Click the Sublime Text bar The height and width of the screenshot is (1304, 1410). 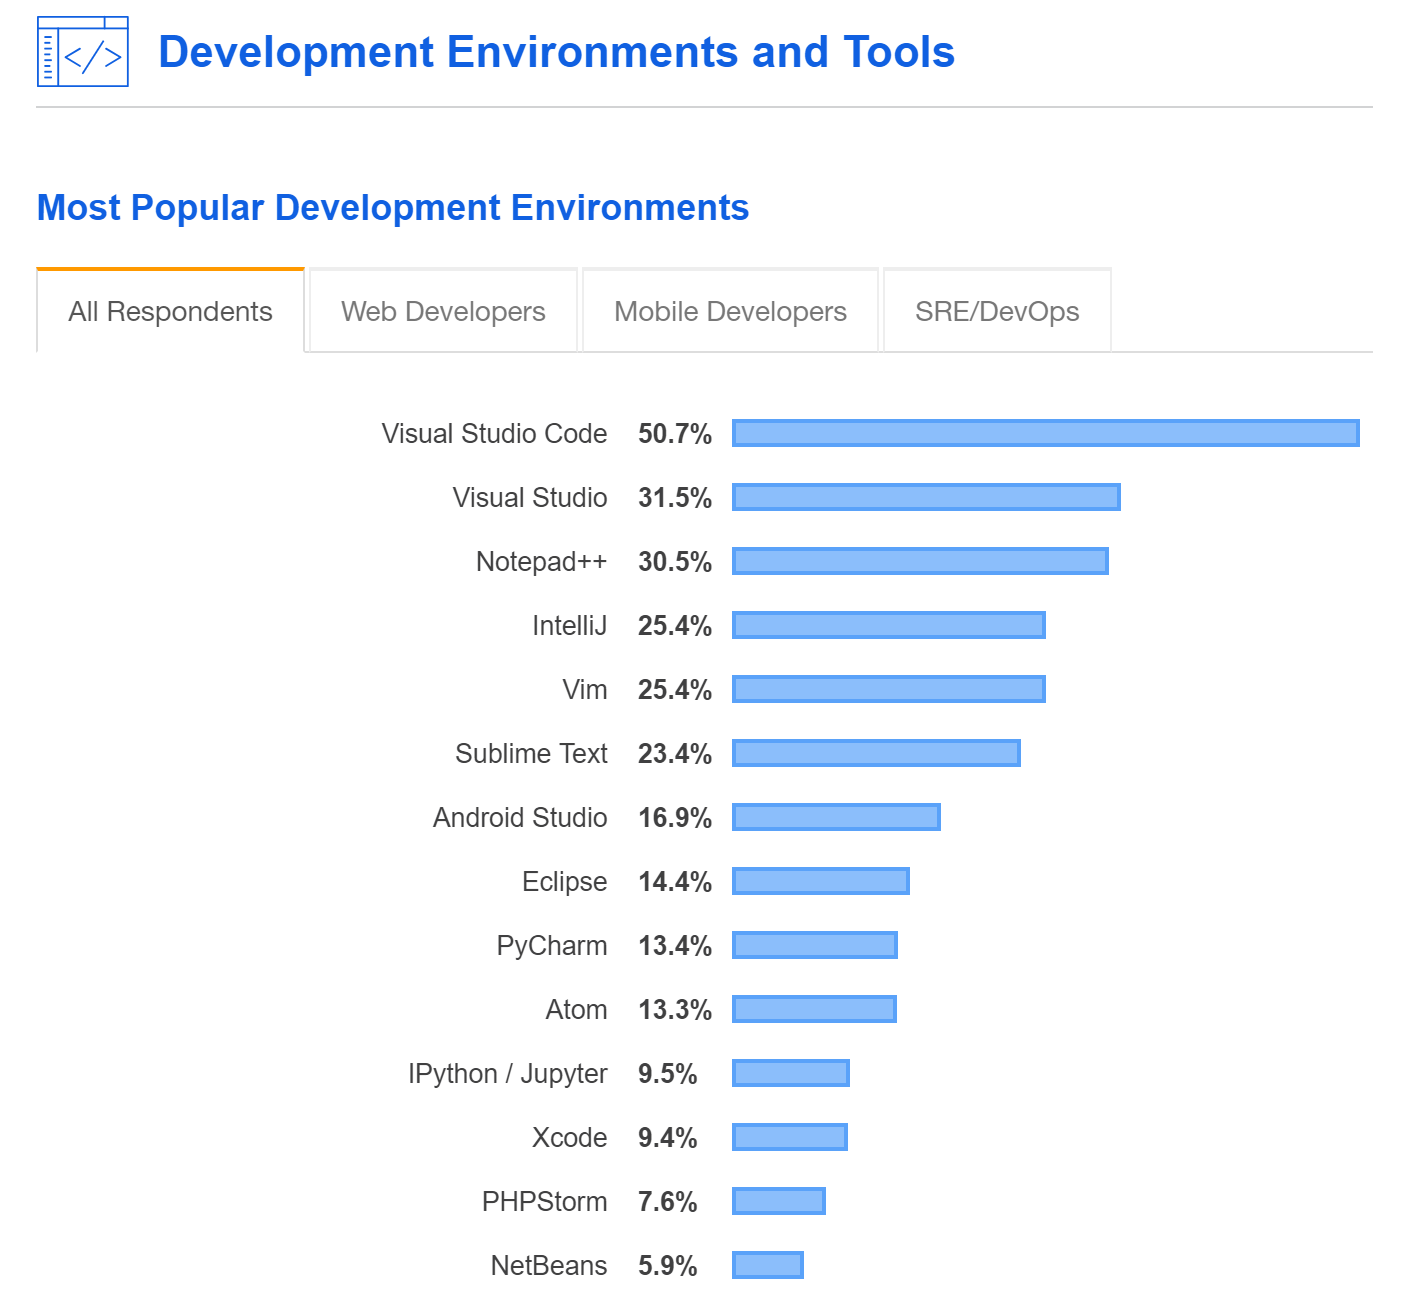pyautogui.click(x=876, y=753)
